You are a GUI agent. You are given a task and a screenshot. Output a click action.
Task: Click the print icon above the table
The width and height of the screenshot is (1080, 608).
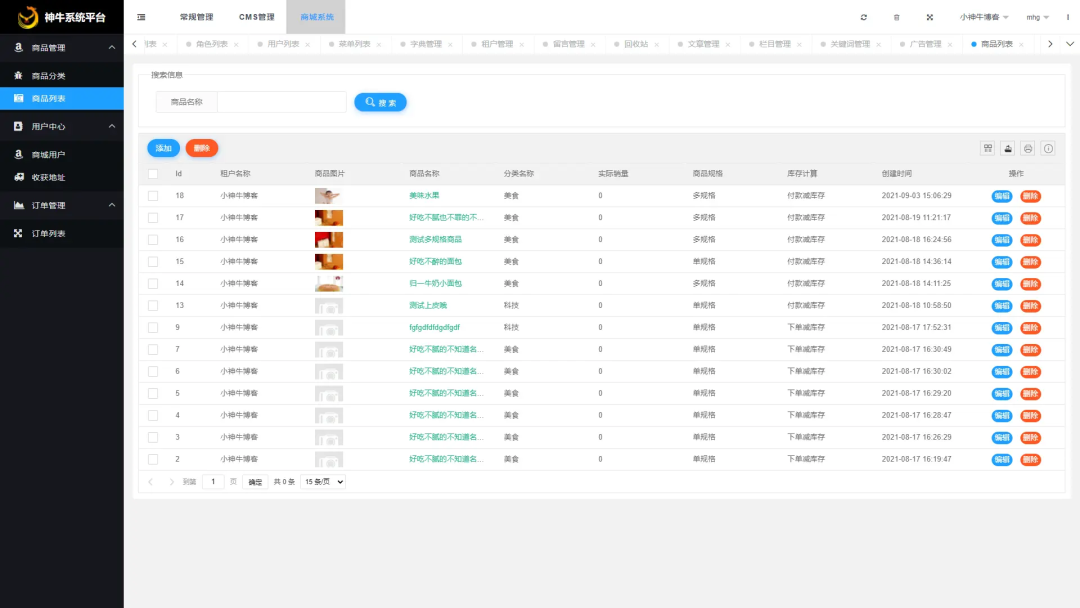tap(1027, 148)
